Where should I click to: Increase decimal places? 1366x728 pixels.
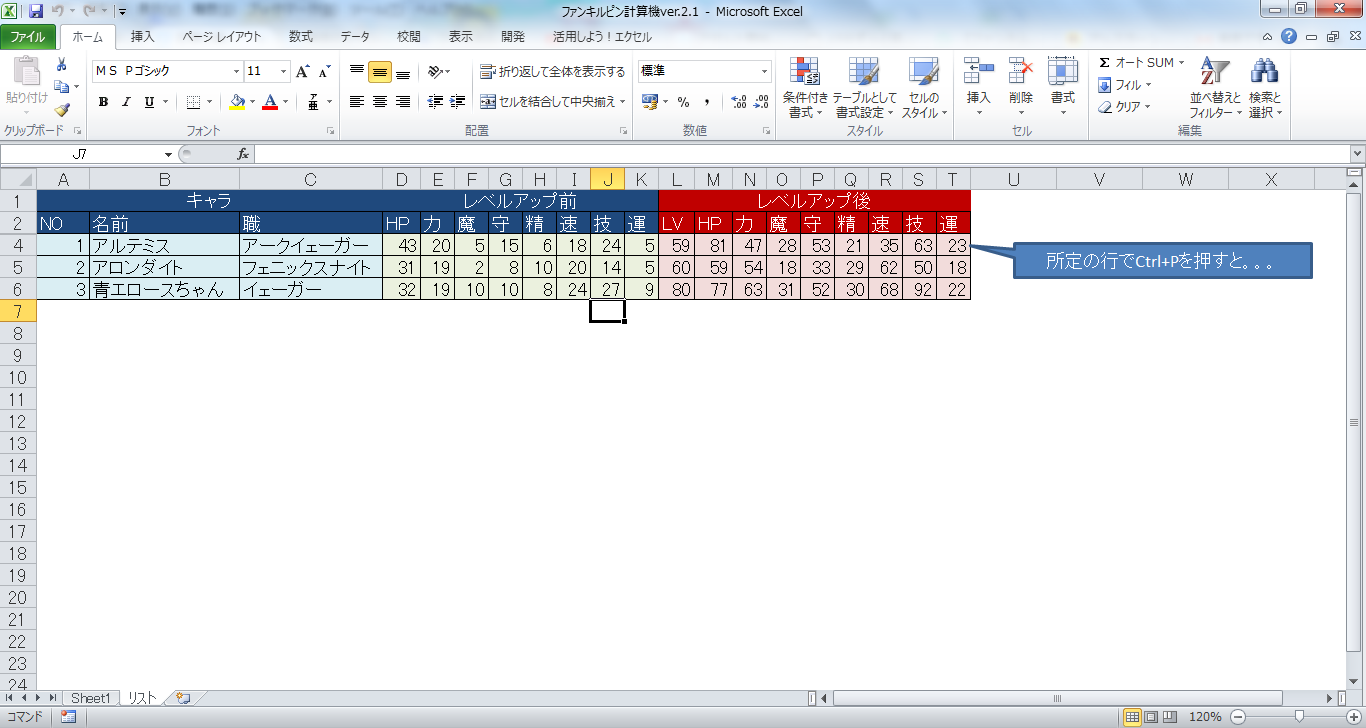[738, 102]
